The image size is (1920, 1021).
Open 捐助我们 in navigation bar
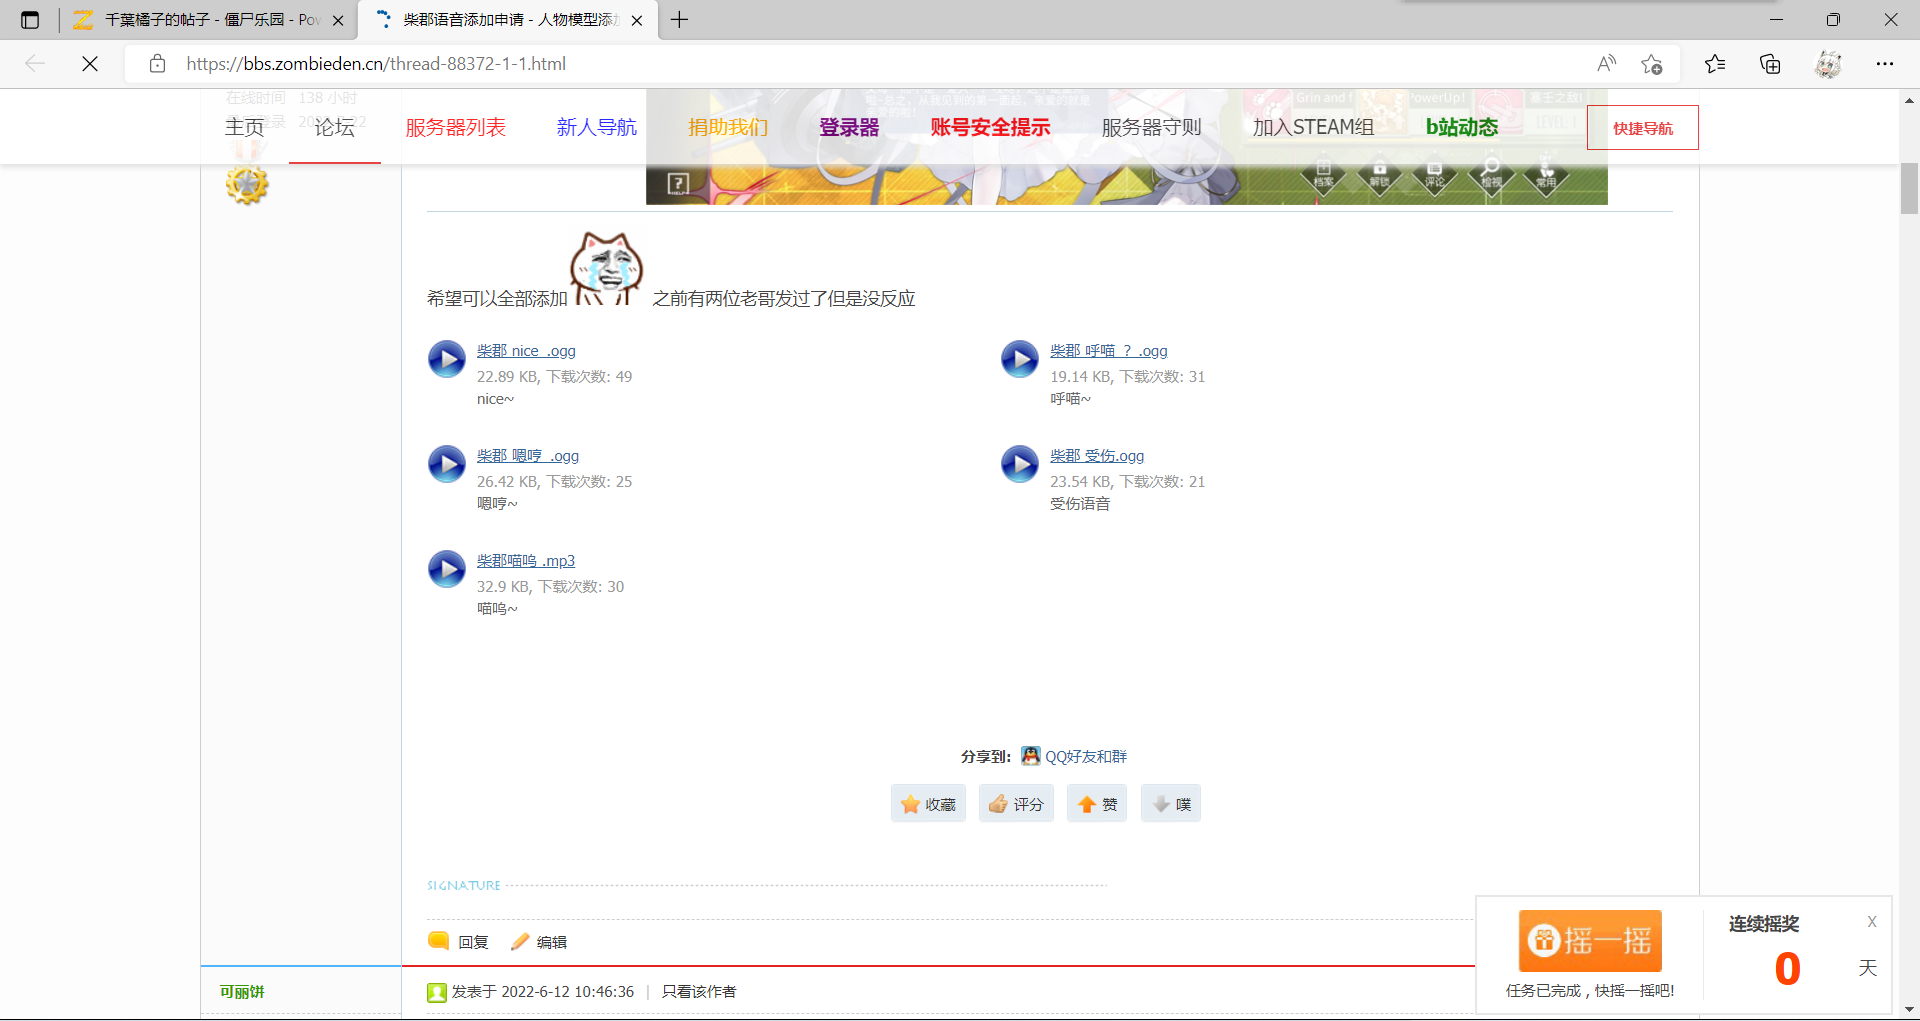point(728,127)
